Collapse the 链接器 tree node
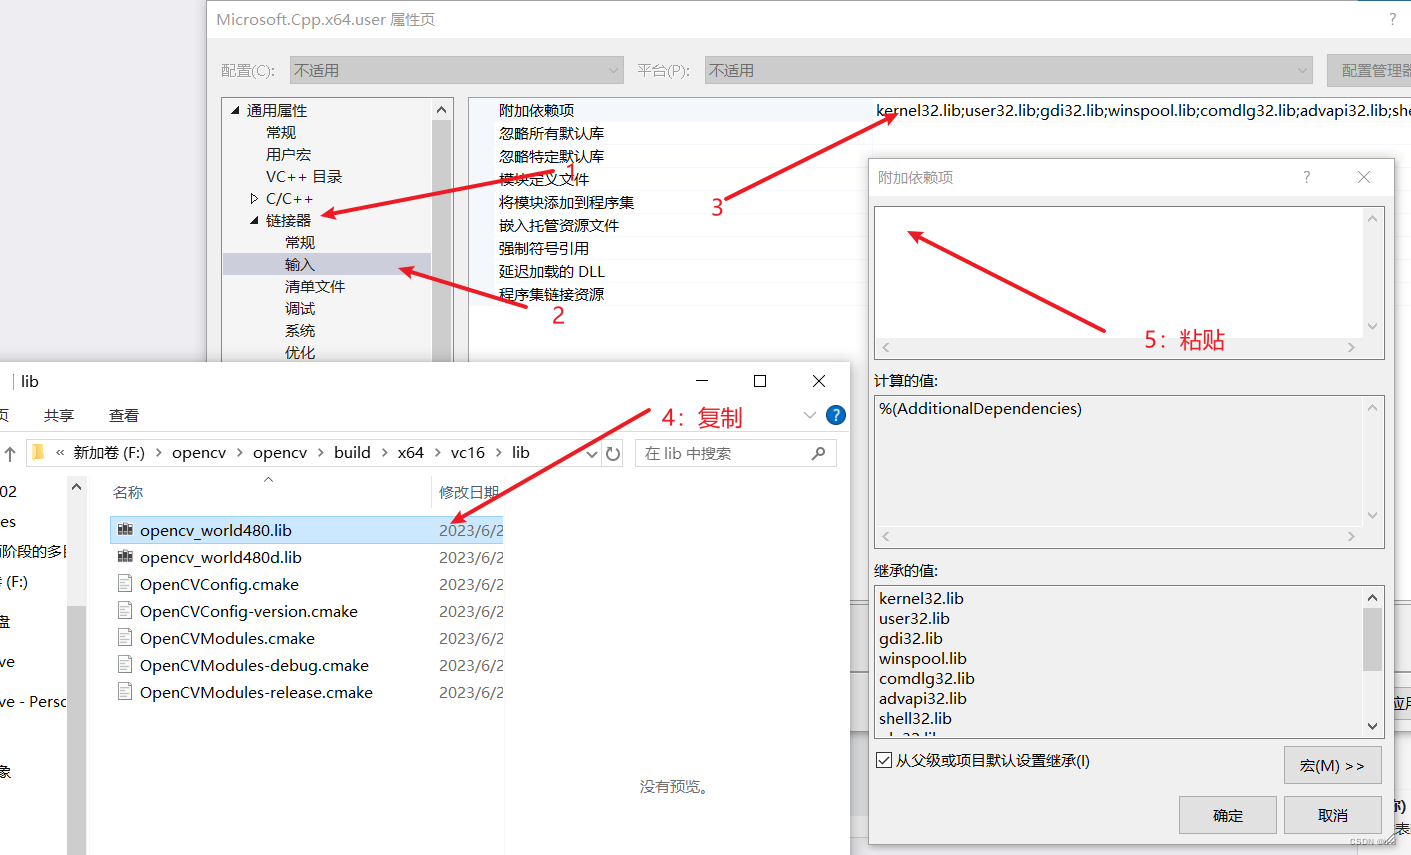 [x=254, y=221]
